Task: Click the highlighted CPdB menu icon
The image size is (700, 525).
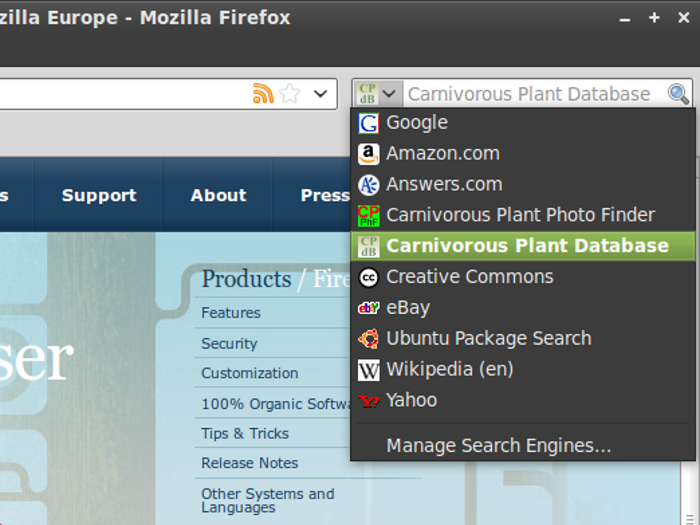Action: (369, 246)
